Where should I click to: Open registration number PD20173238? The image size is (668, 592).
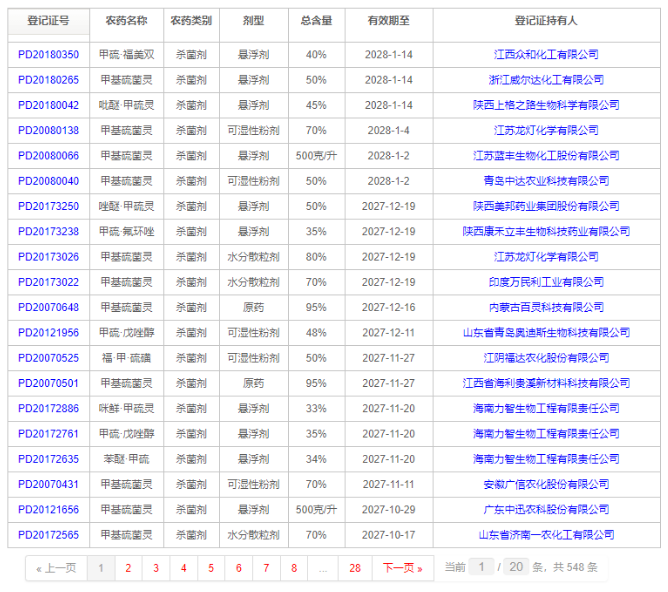pos(48,232)
